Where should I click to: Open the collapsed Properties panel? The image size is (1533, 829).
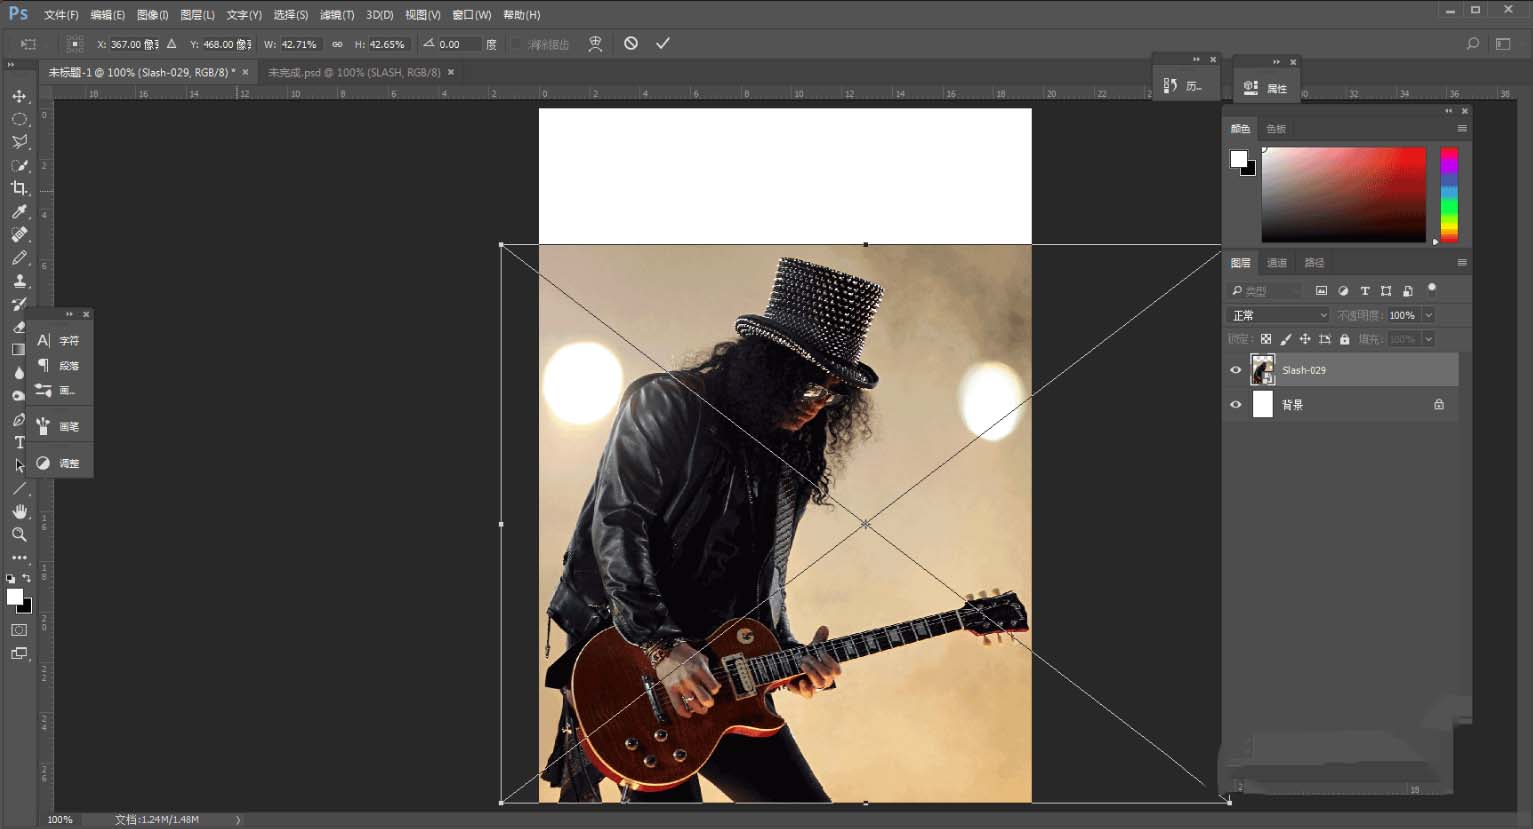pos(1265,88)
